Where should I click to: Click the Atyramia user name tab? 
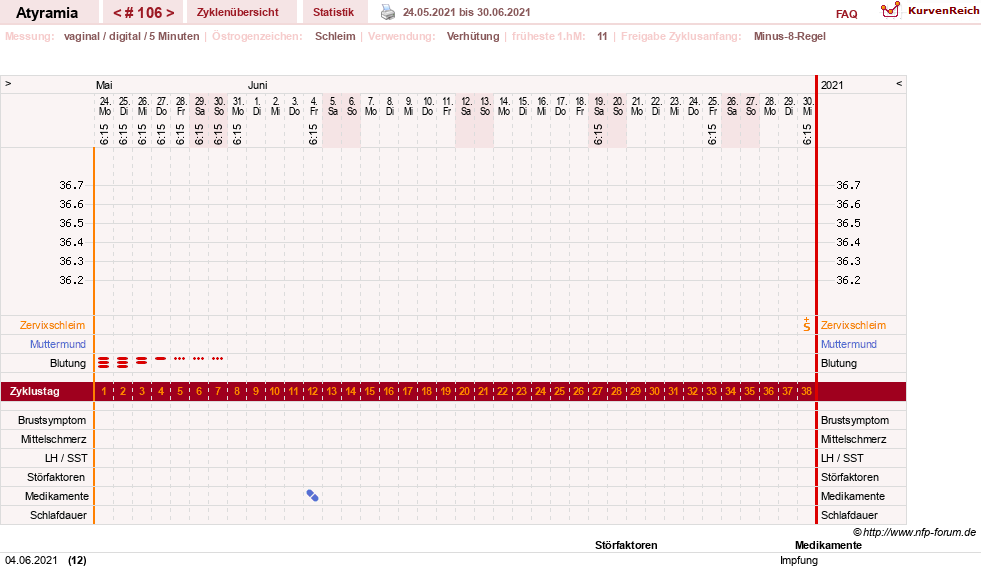point(47,13)
